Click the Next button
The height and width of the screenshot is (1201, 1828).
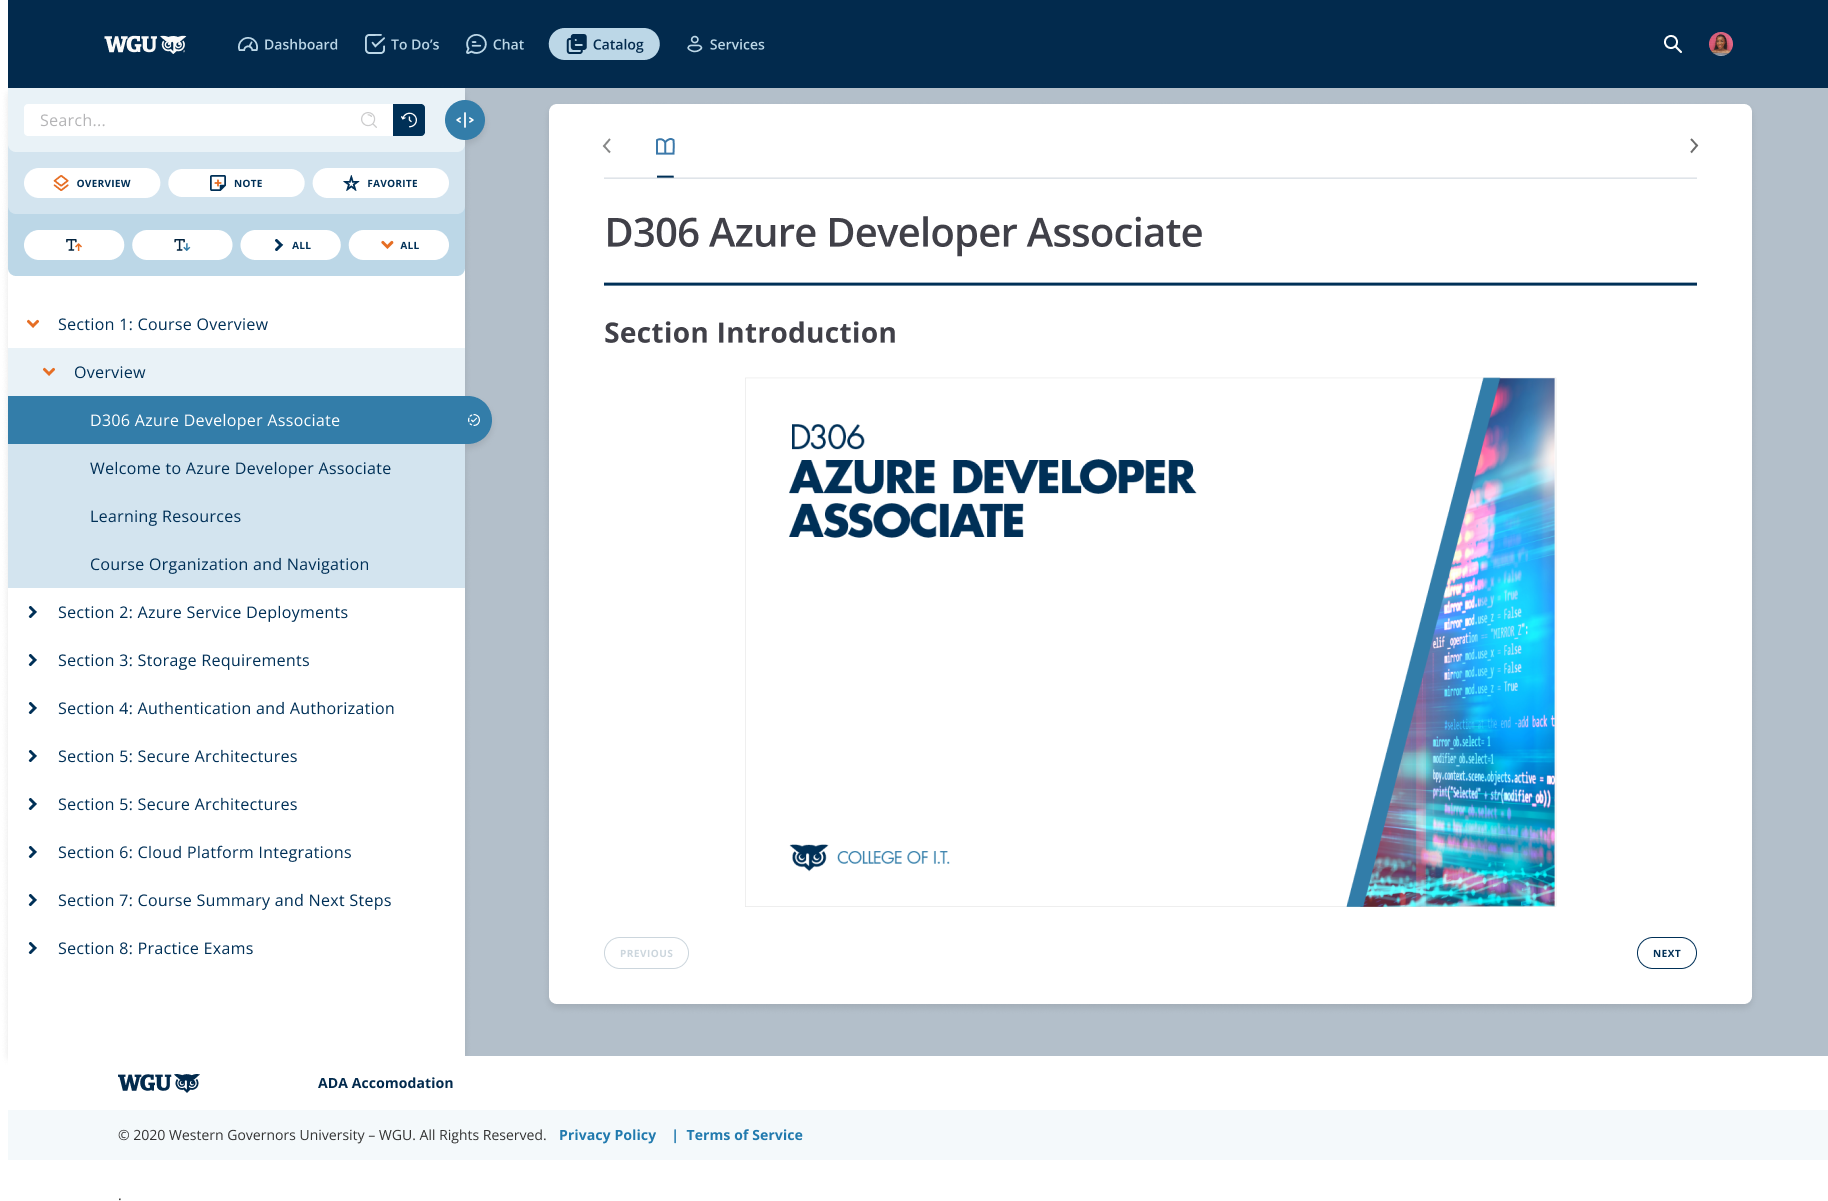coord(1666,953)
